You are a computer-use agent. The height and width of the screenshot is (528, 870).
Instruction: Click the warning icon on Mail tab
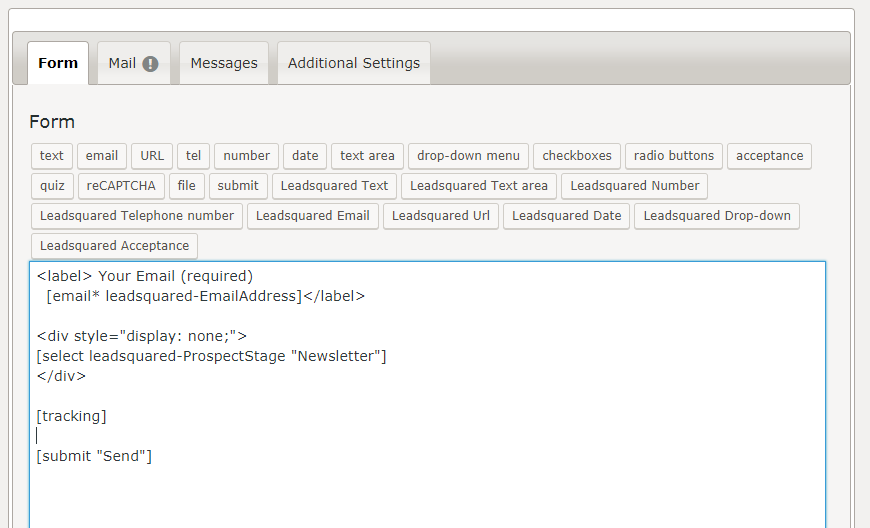tap(150, 63)
